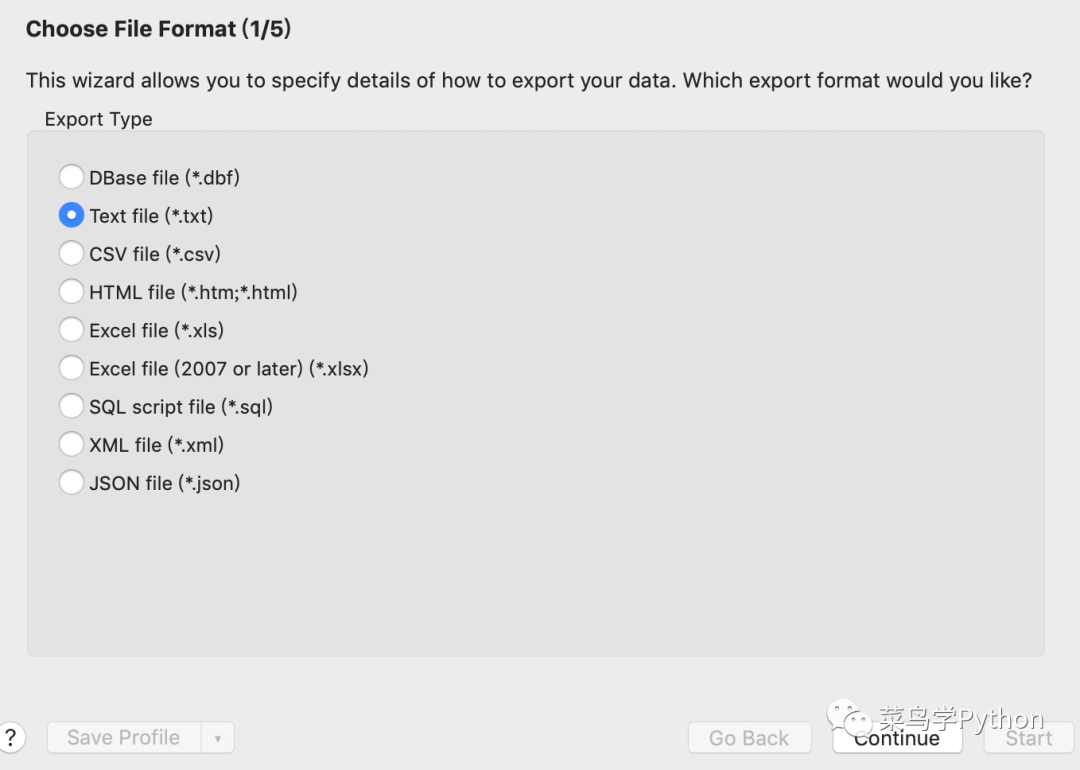Select JSON file (*.json) radio button
Viewport: 1080px width, 770px height.
(x=71, y=482)
